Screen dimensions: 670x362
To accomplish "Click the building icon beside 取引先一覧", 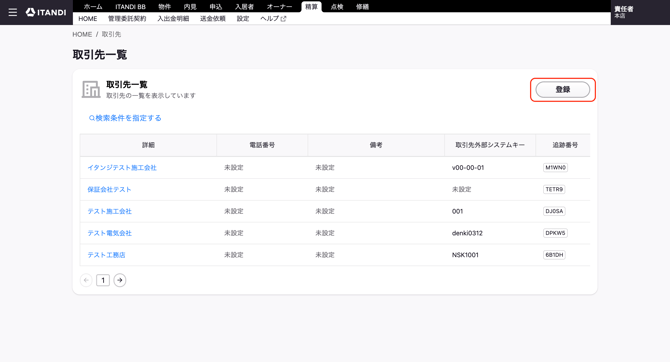I will tap(91, 89).
